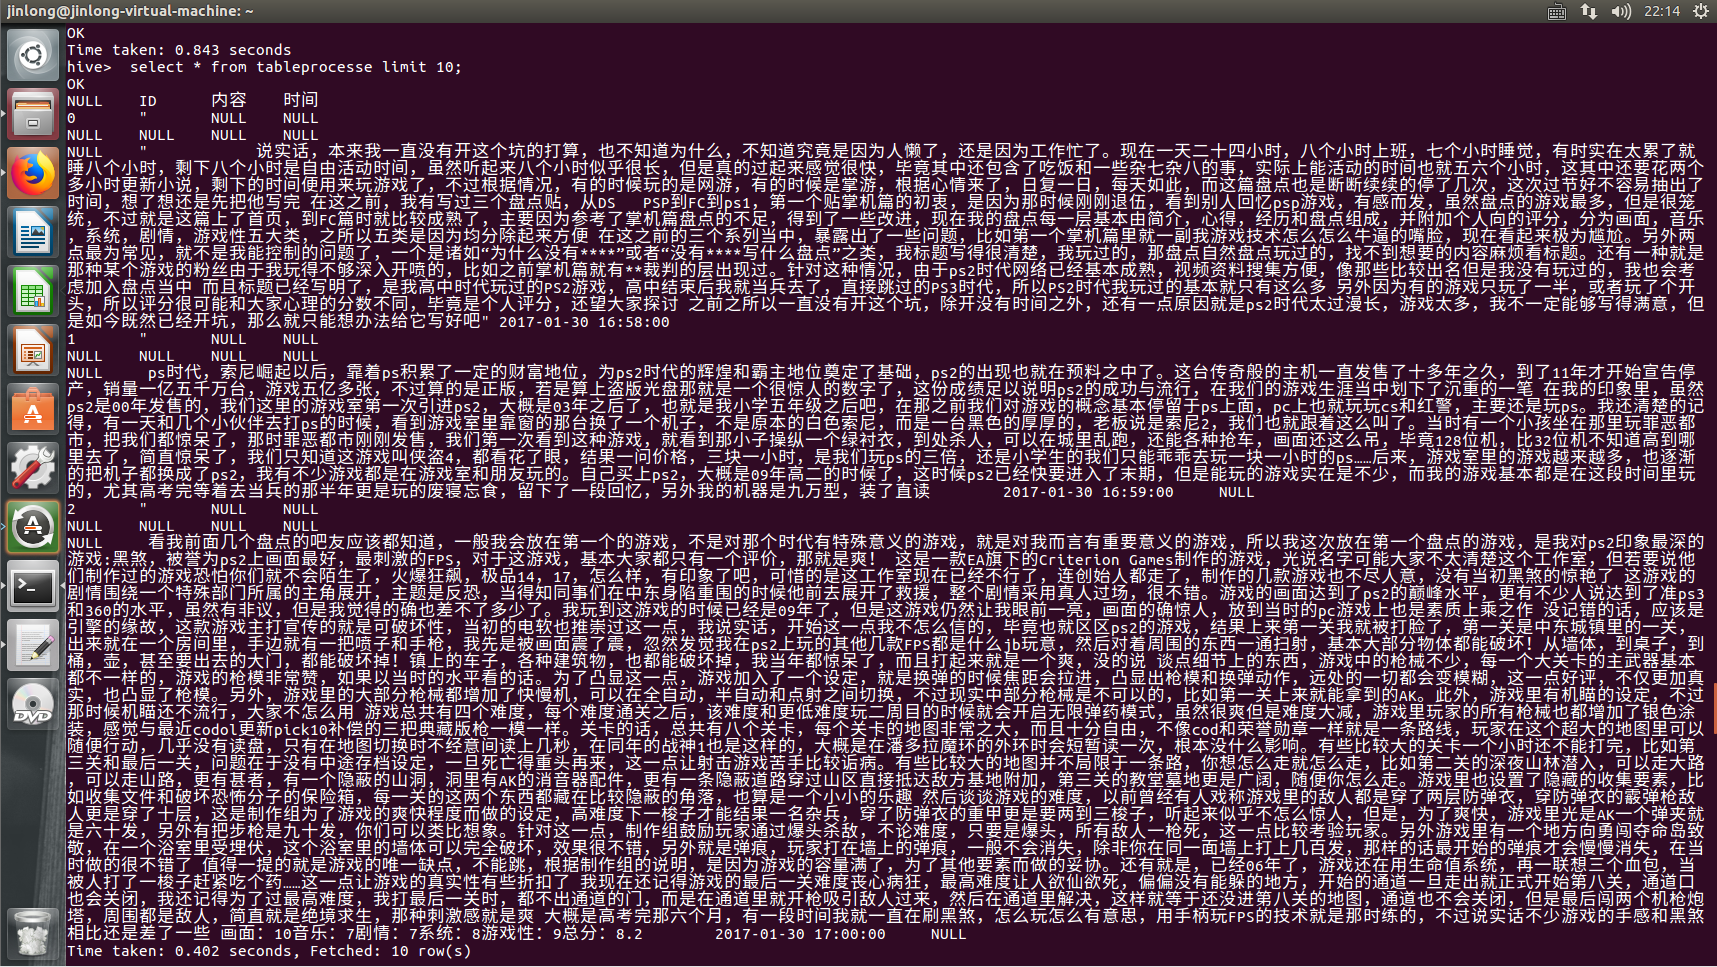
Task: Click the terminal window title jinlong@jinlong-virtual-machine
Action: 130,11
